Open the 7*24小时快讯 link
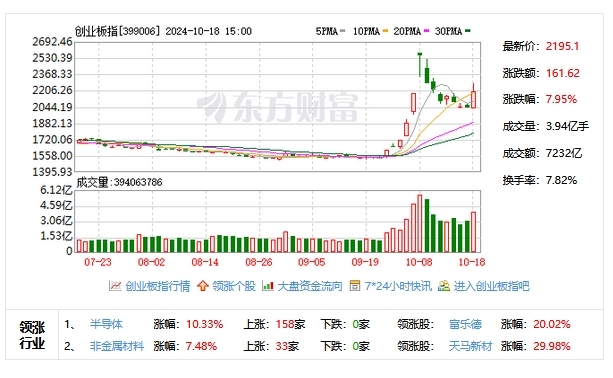The image size is (613, 378). [x=398, y=286]
